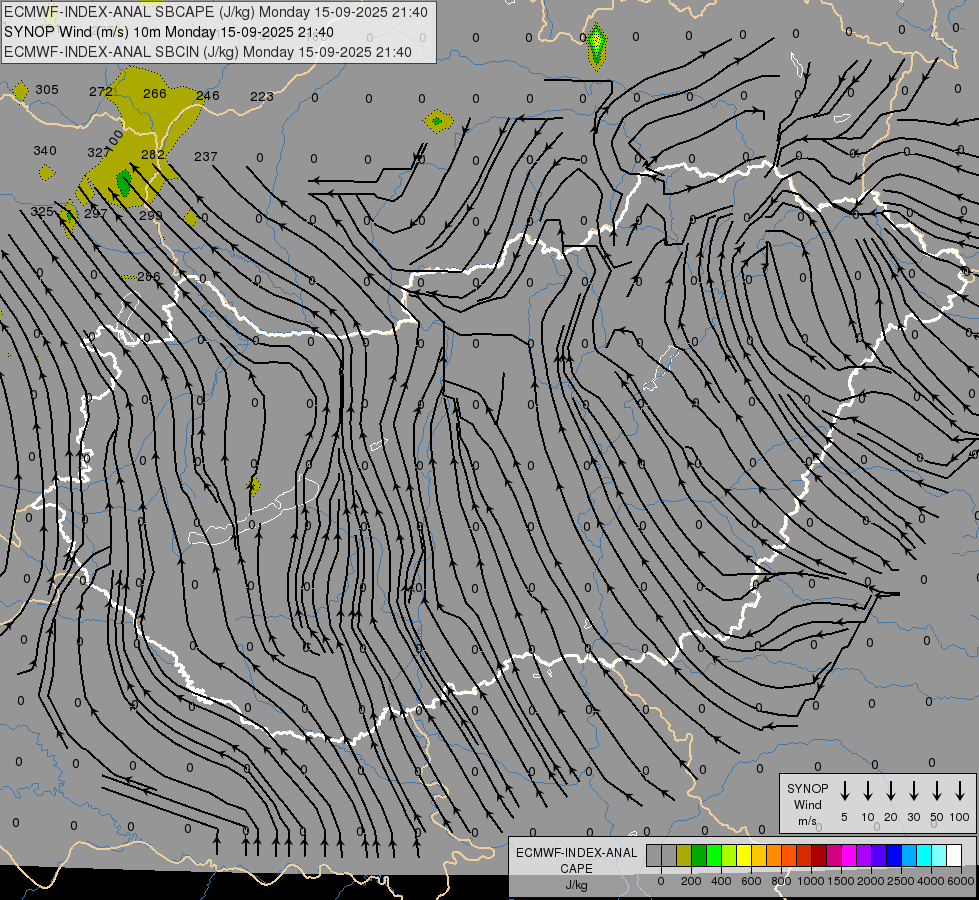Click the 282 CIN value on the map
Image resolution: width=979 pixels, height=900 pixels.
click(153, 154)
